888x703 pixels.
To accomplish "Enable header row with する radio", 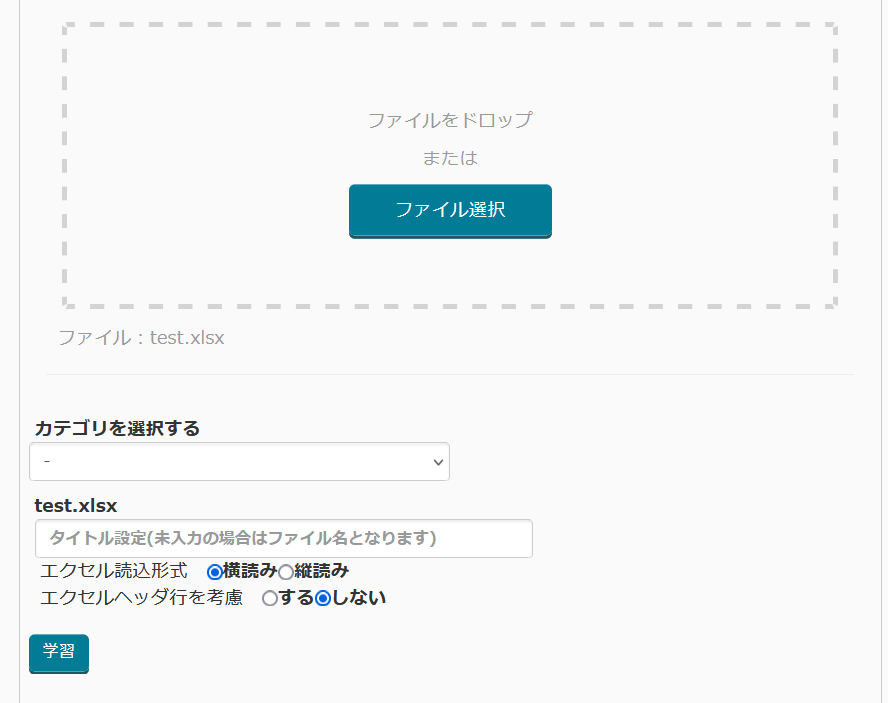I will [269, 599].
